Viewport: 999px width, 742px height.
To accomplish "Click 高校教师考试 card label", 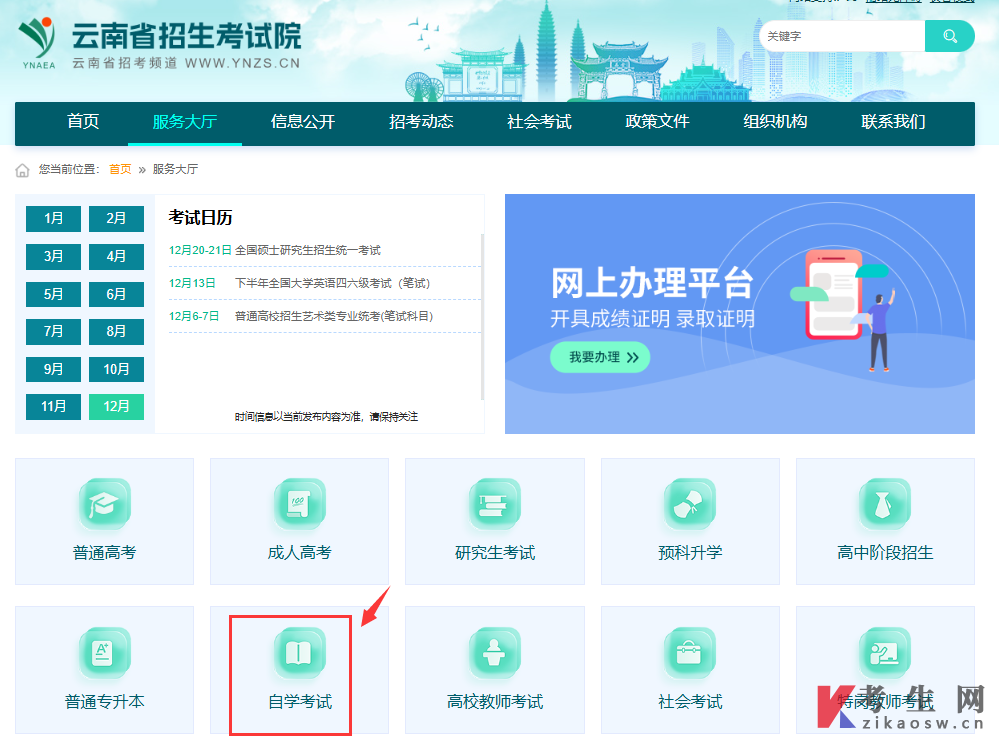I will pos(495,702).
